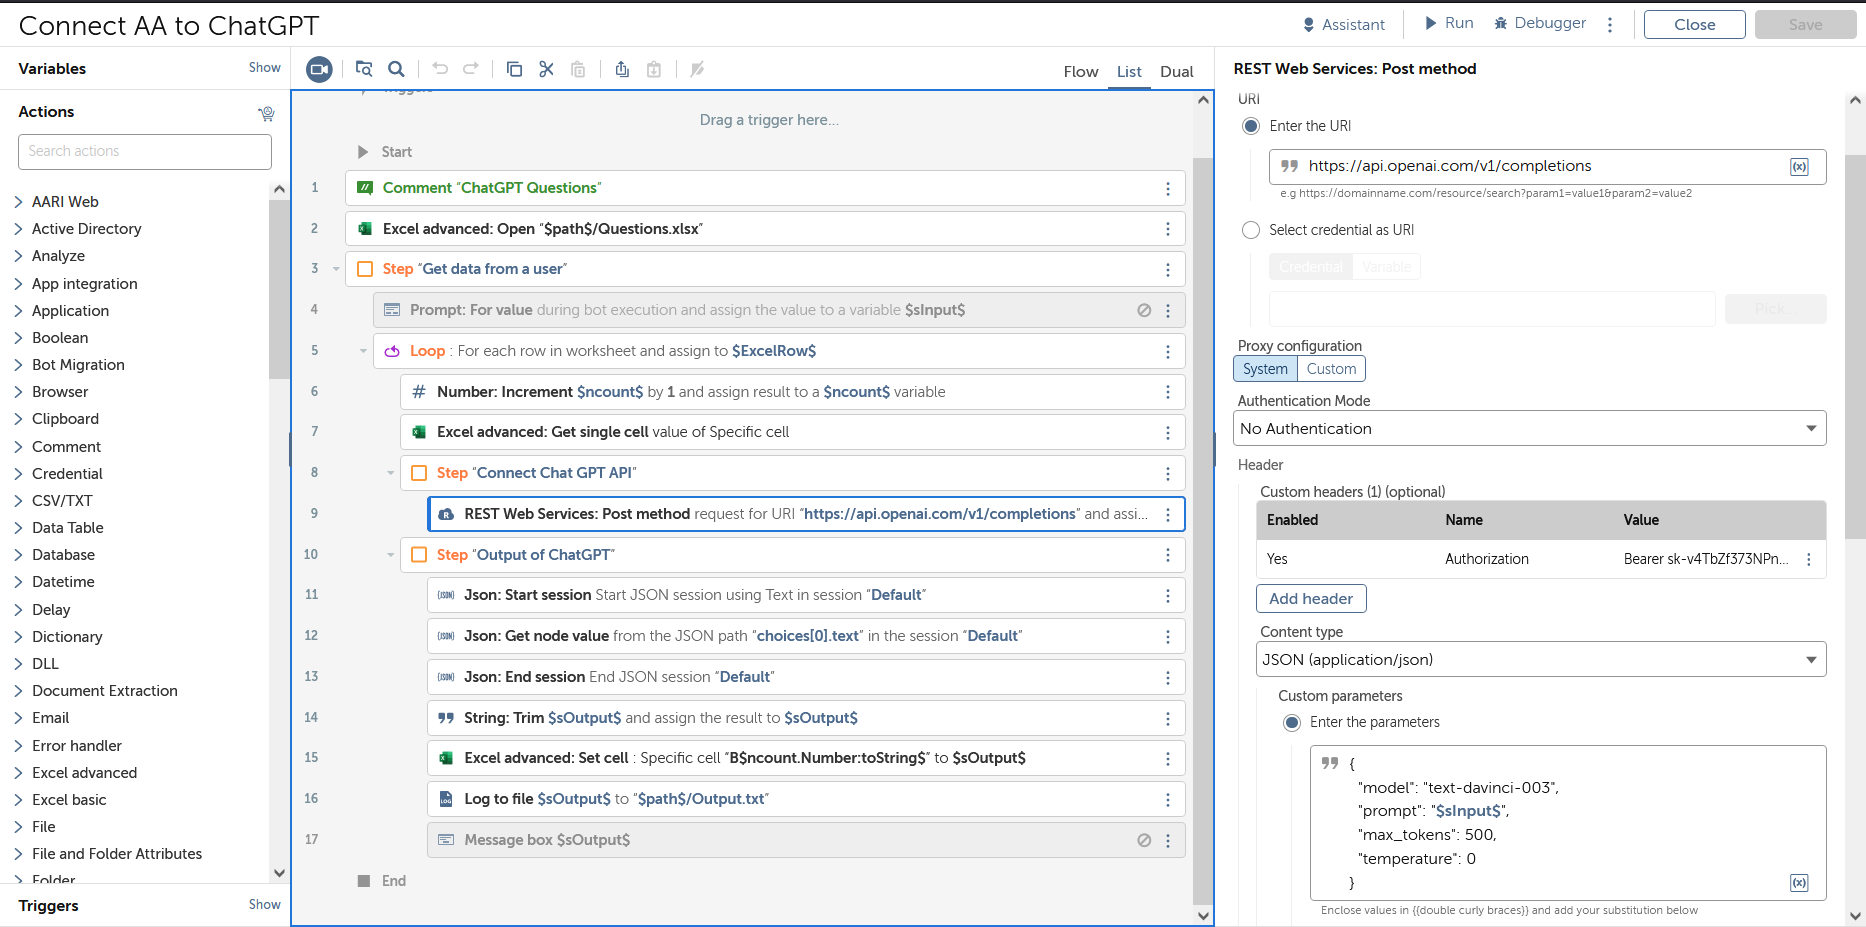Click the Add header button
Image resolution: width=1866 pixels, height=927 pixels.
point(1310,599)
